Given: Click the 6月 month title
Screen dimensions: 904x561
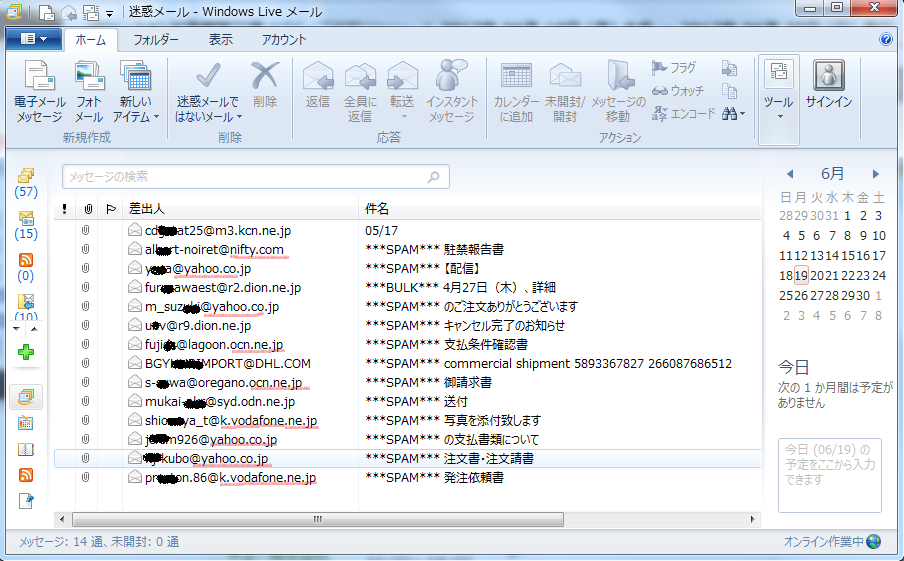Looking at the screenshot, I should [833, 174].
